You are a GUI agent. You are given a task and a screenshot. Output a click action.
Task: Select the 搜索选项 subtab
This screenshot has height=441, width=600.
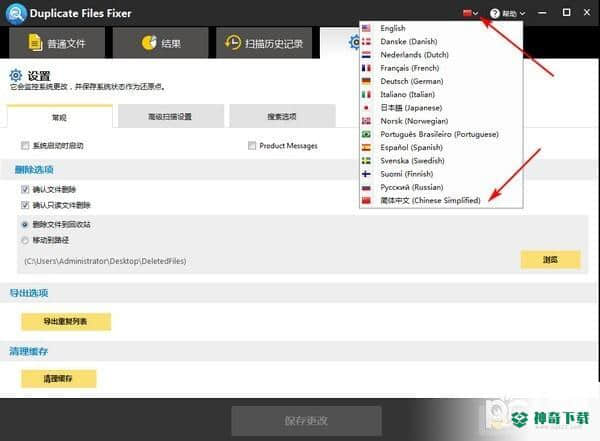(282, 116)
